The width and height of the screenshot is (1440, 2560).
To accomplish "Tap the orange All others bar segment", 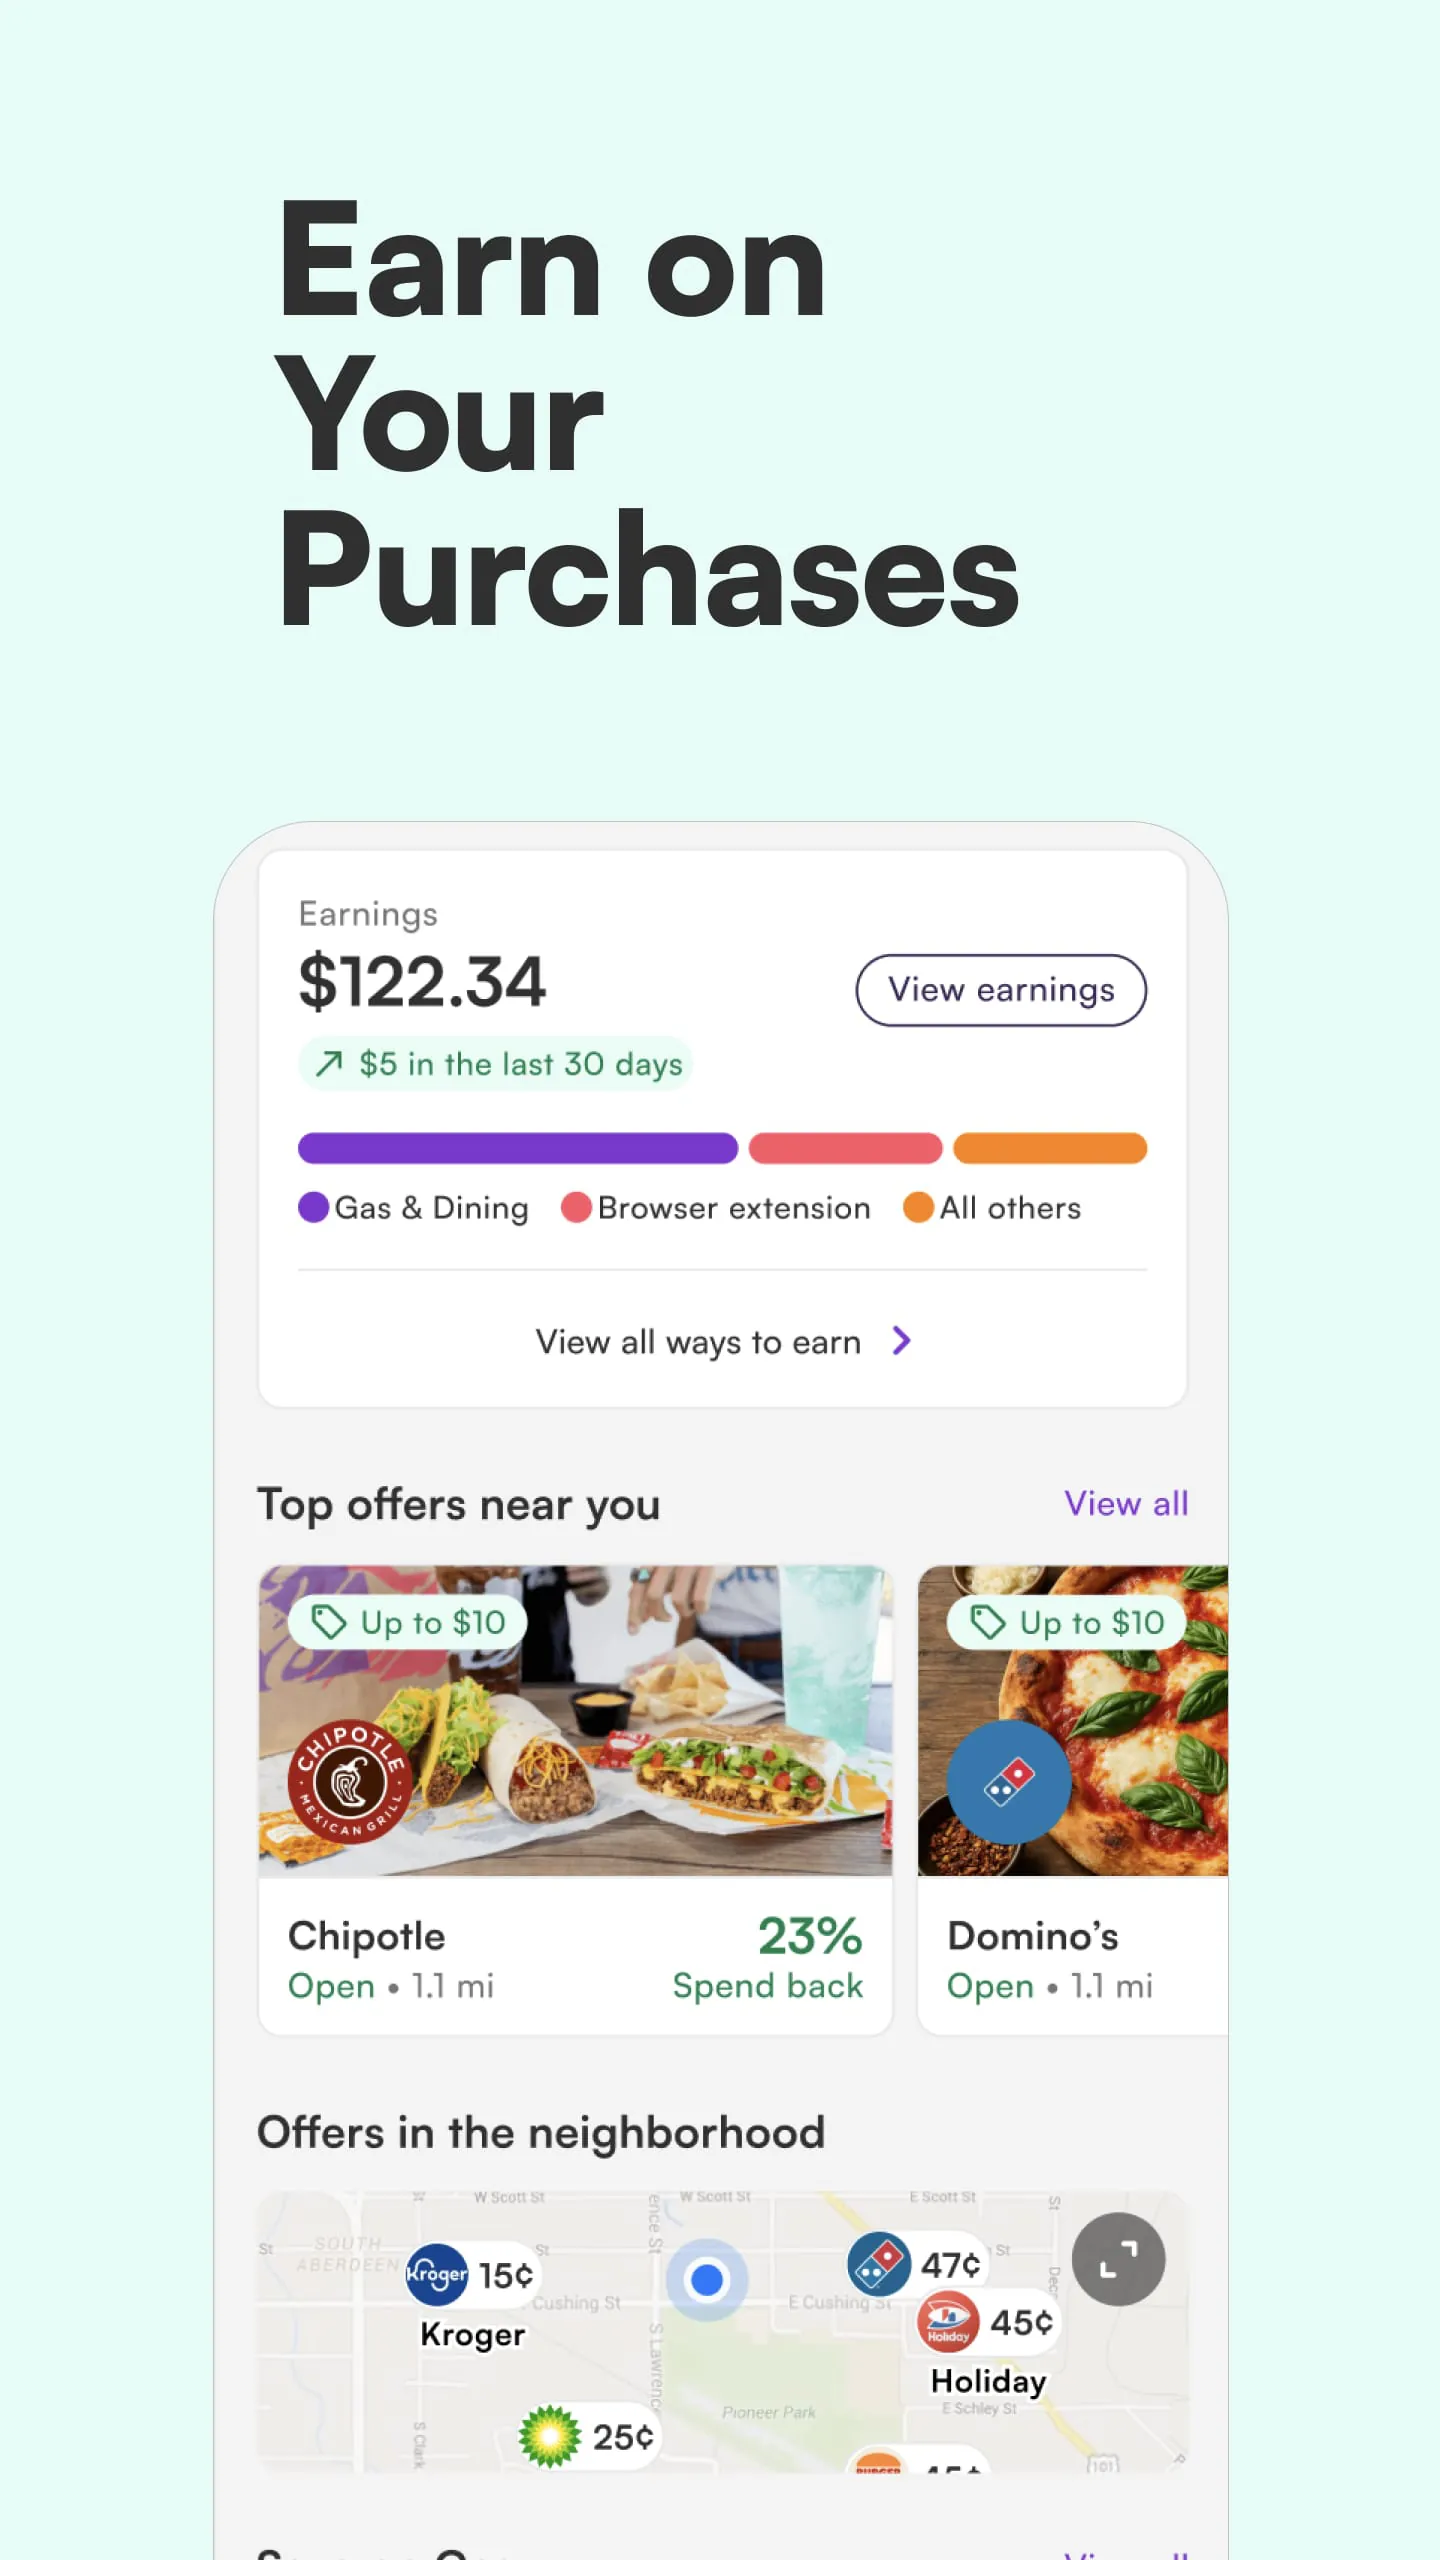I will point(1049,1148).
